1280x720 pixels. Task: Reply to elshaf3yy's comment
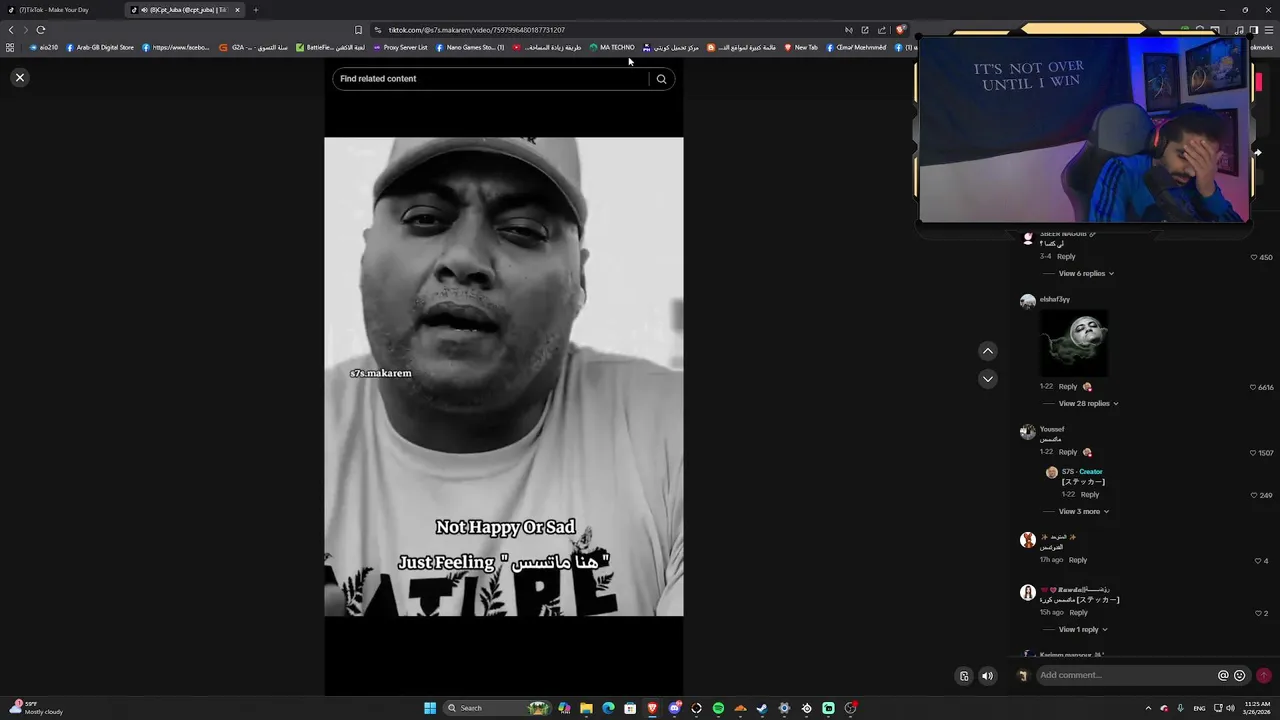(1068, 387)
